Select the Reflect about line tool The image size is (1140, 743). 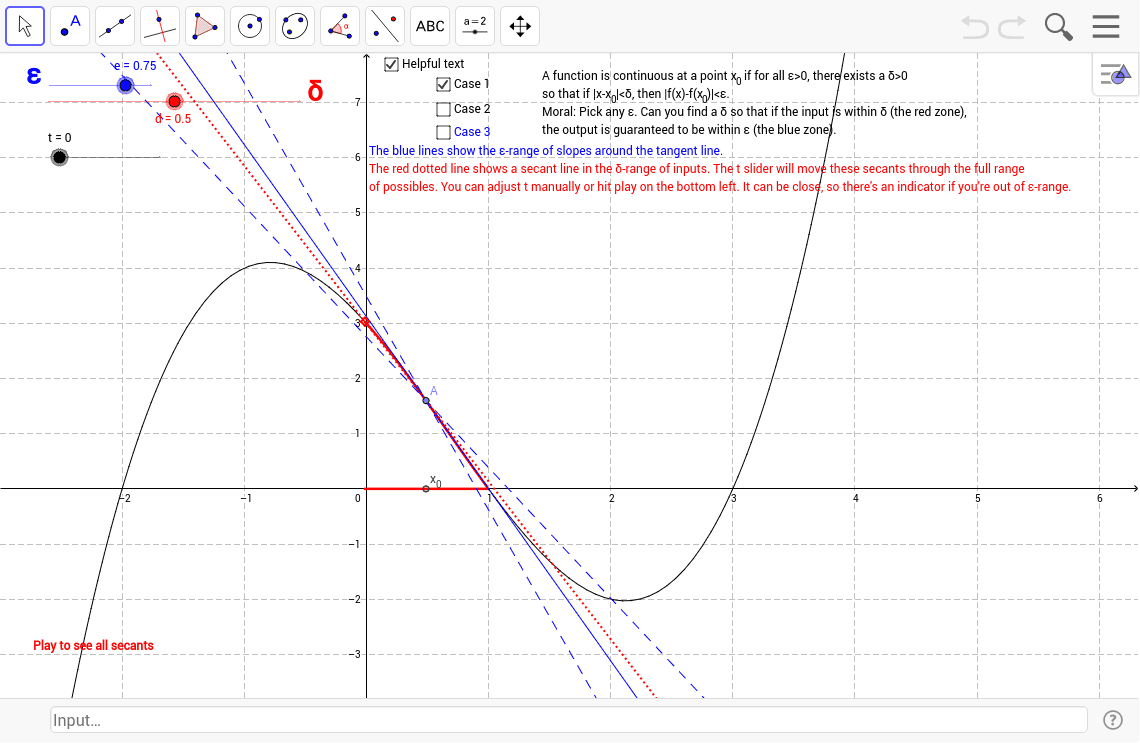point(385,26)
